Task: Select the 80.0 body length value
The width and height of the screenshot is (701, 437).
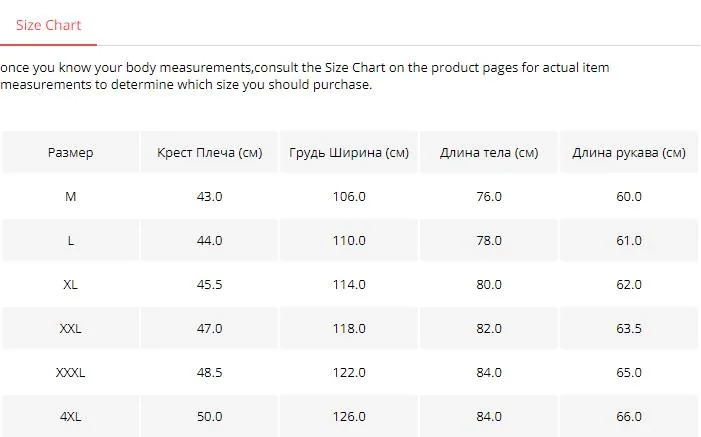Action: click(489, 284)
